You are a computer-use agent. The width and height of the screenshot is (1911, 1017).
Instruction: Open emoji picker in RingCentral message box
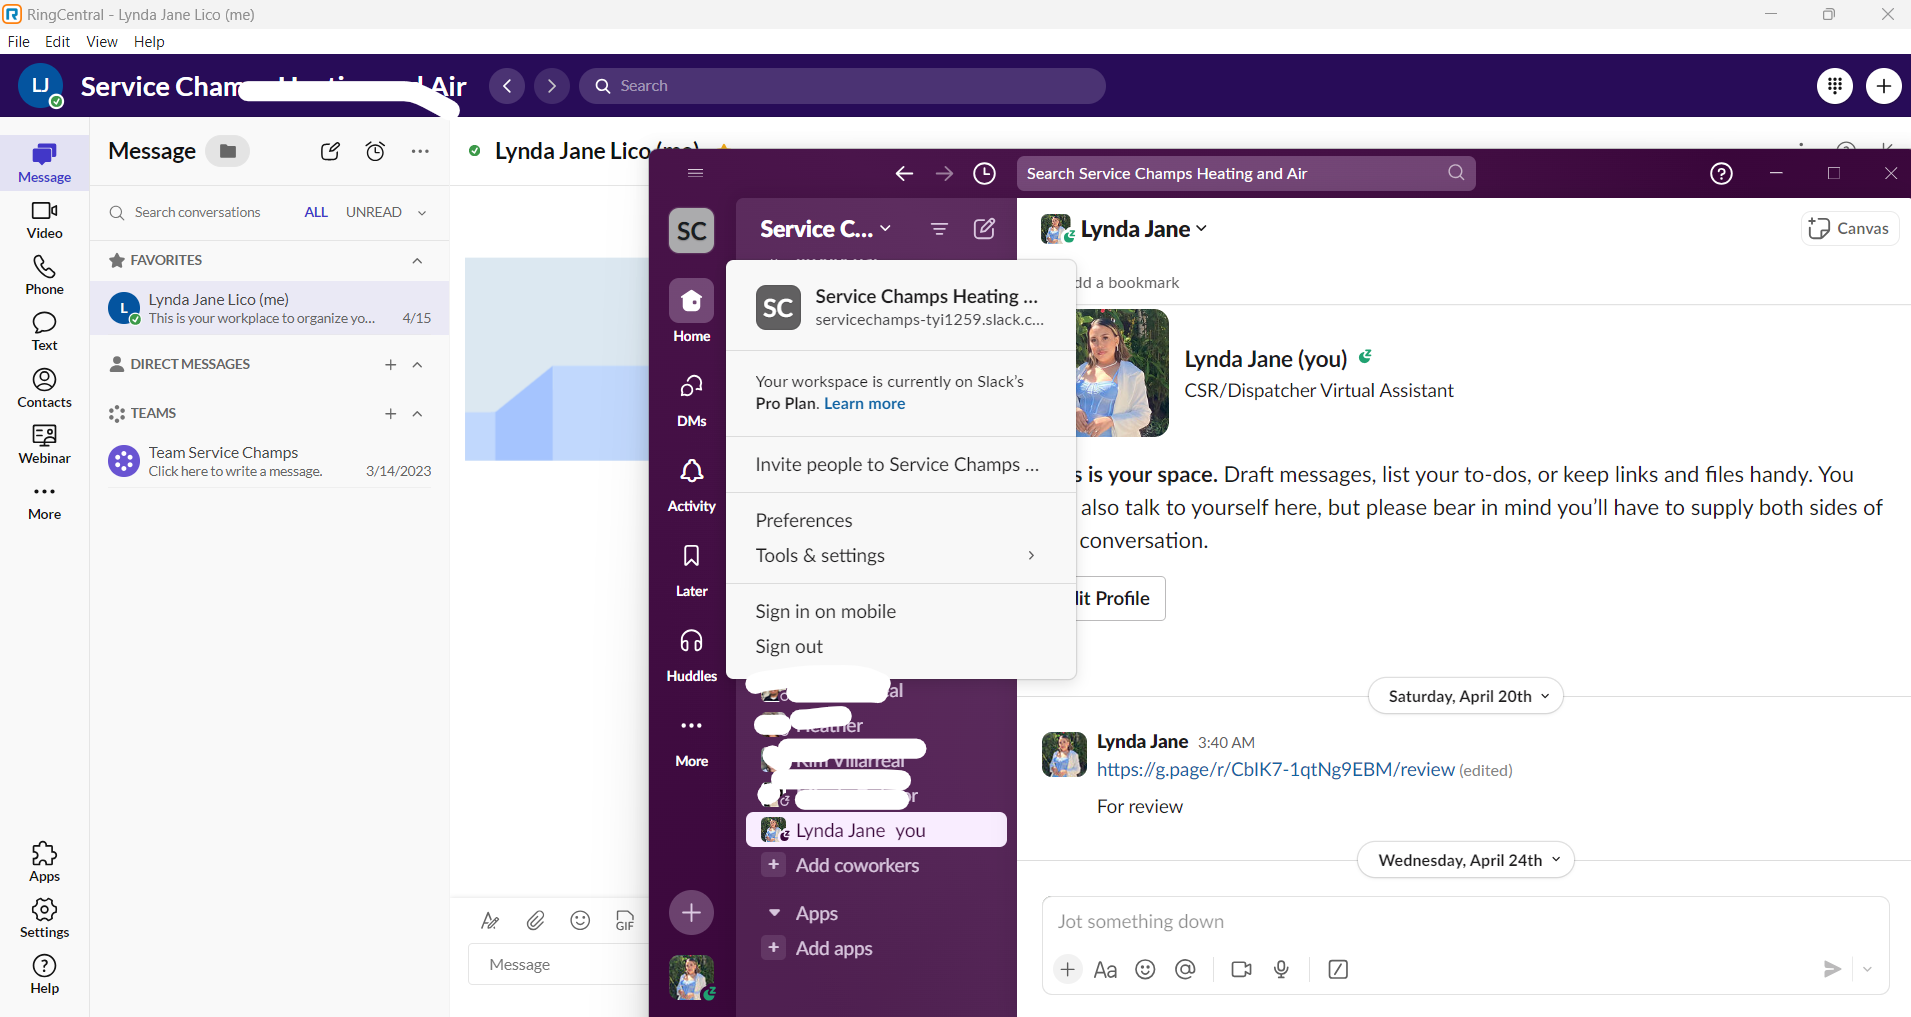click(x=580, y=920)
